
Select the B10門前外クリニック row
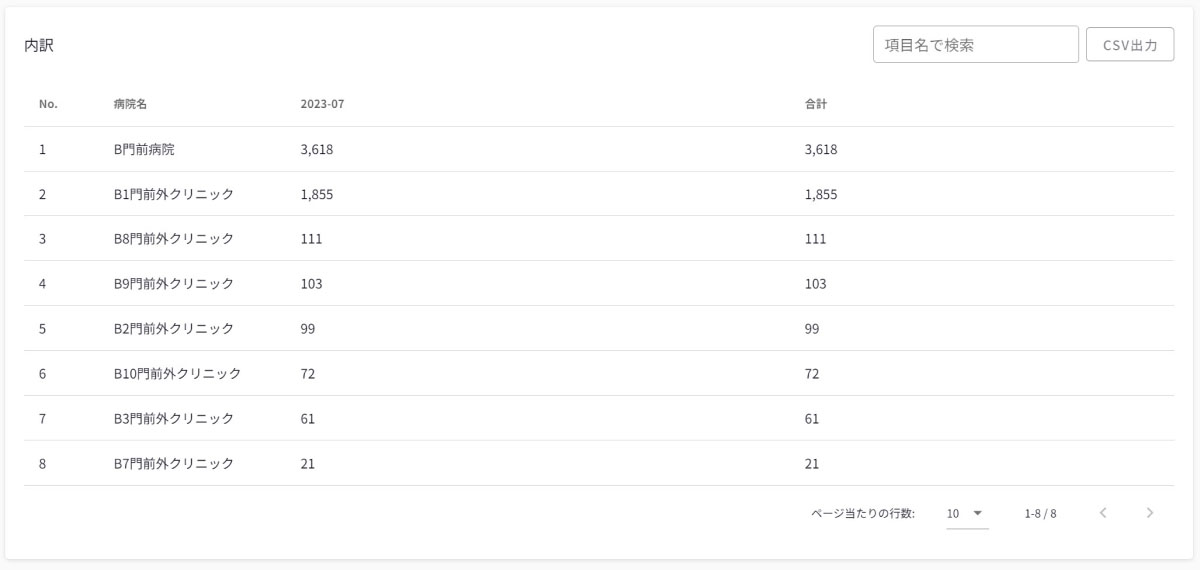(x=178, y=374)
